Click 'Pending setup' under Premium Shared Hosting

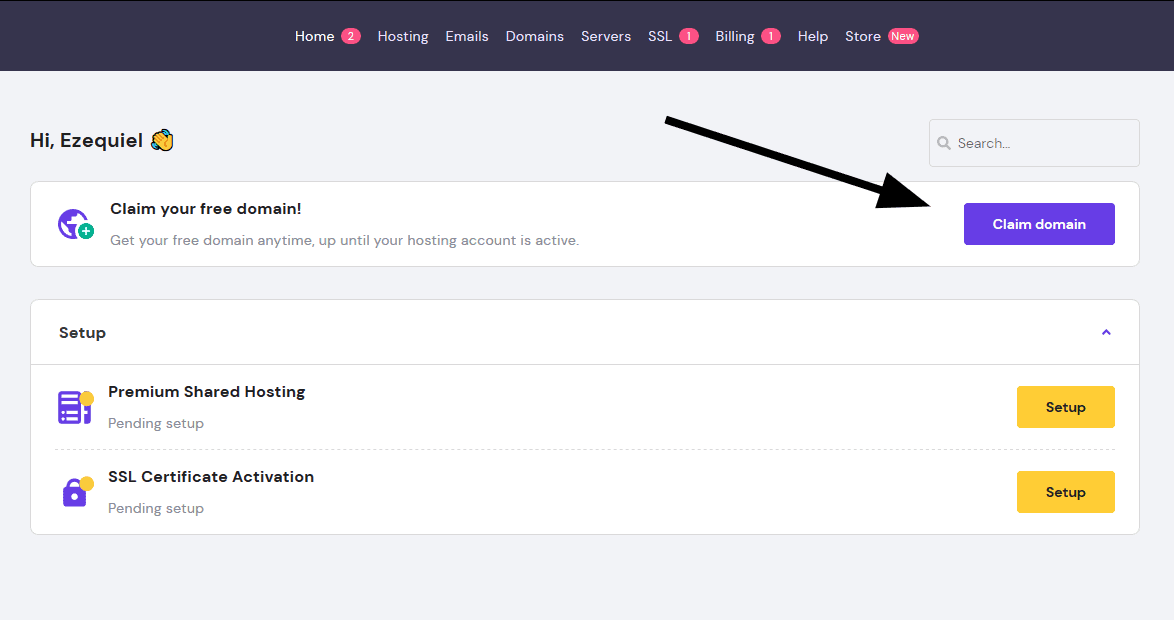[156, 423]
